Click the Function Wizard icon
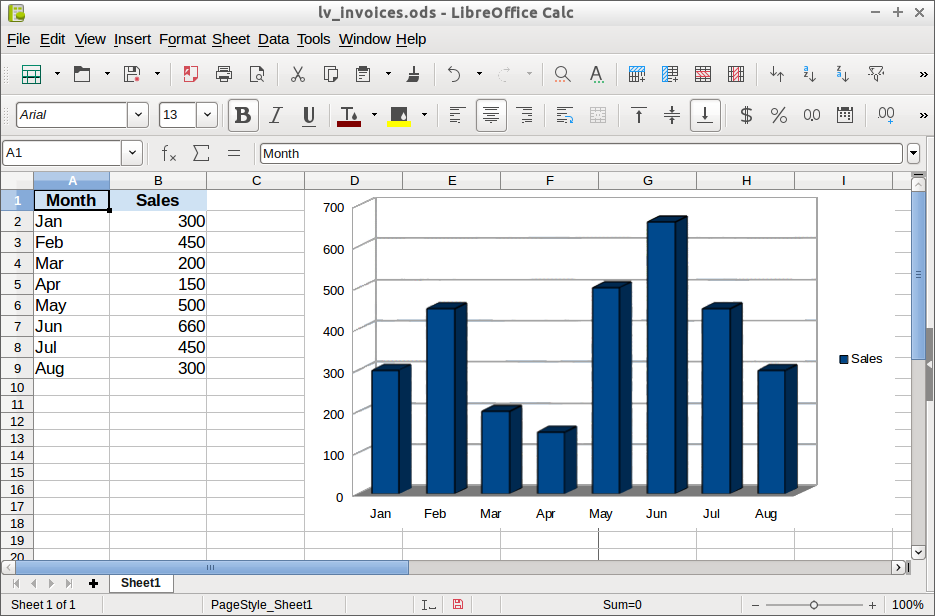The image size is (935, 616). pos(169,153)
